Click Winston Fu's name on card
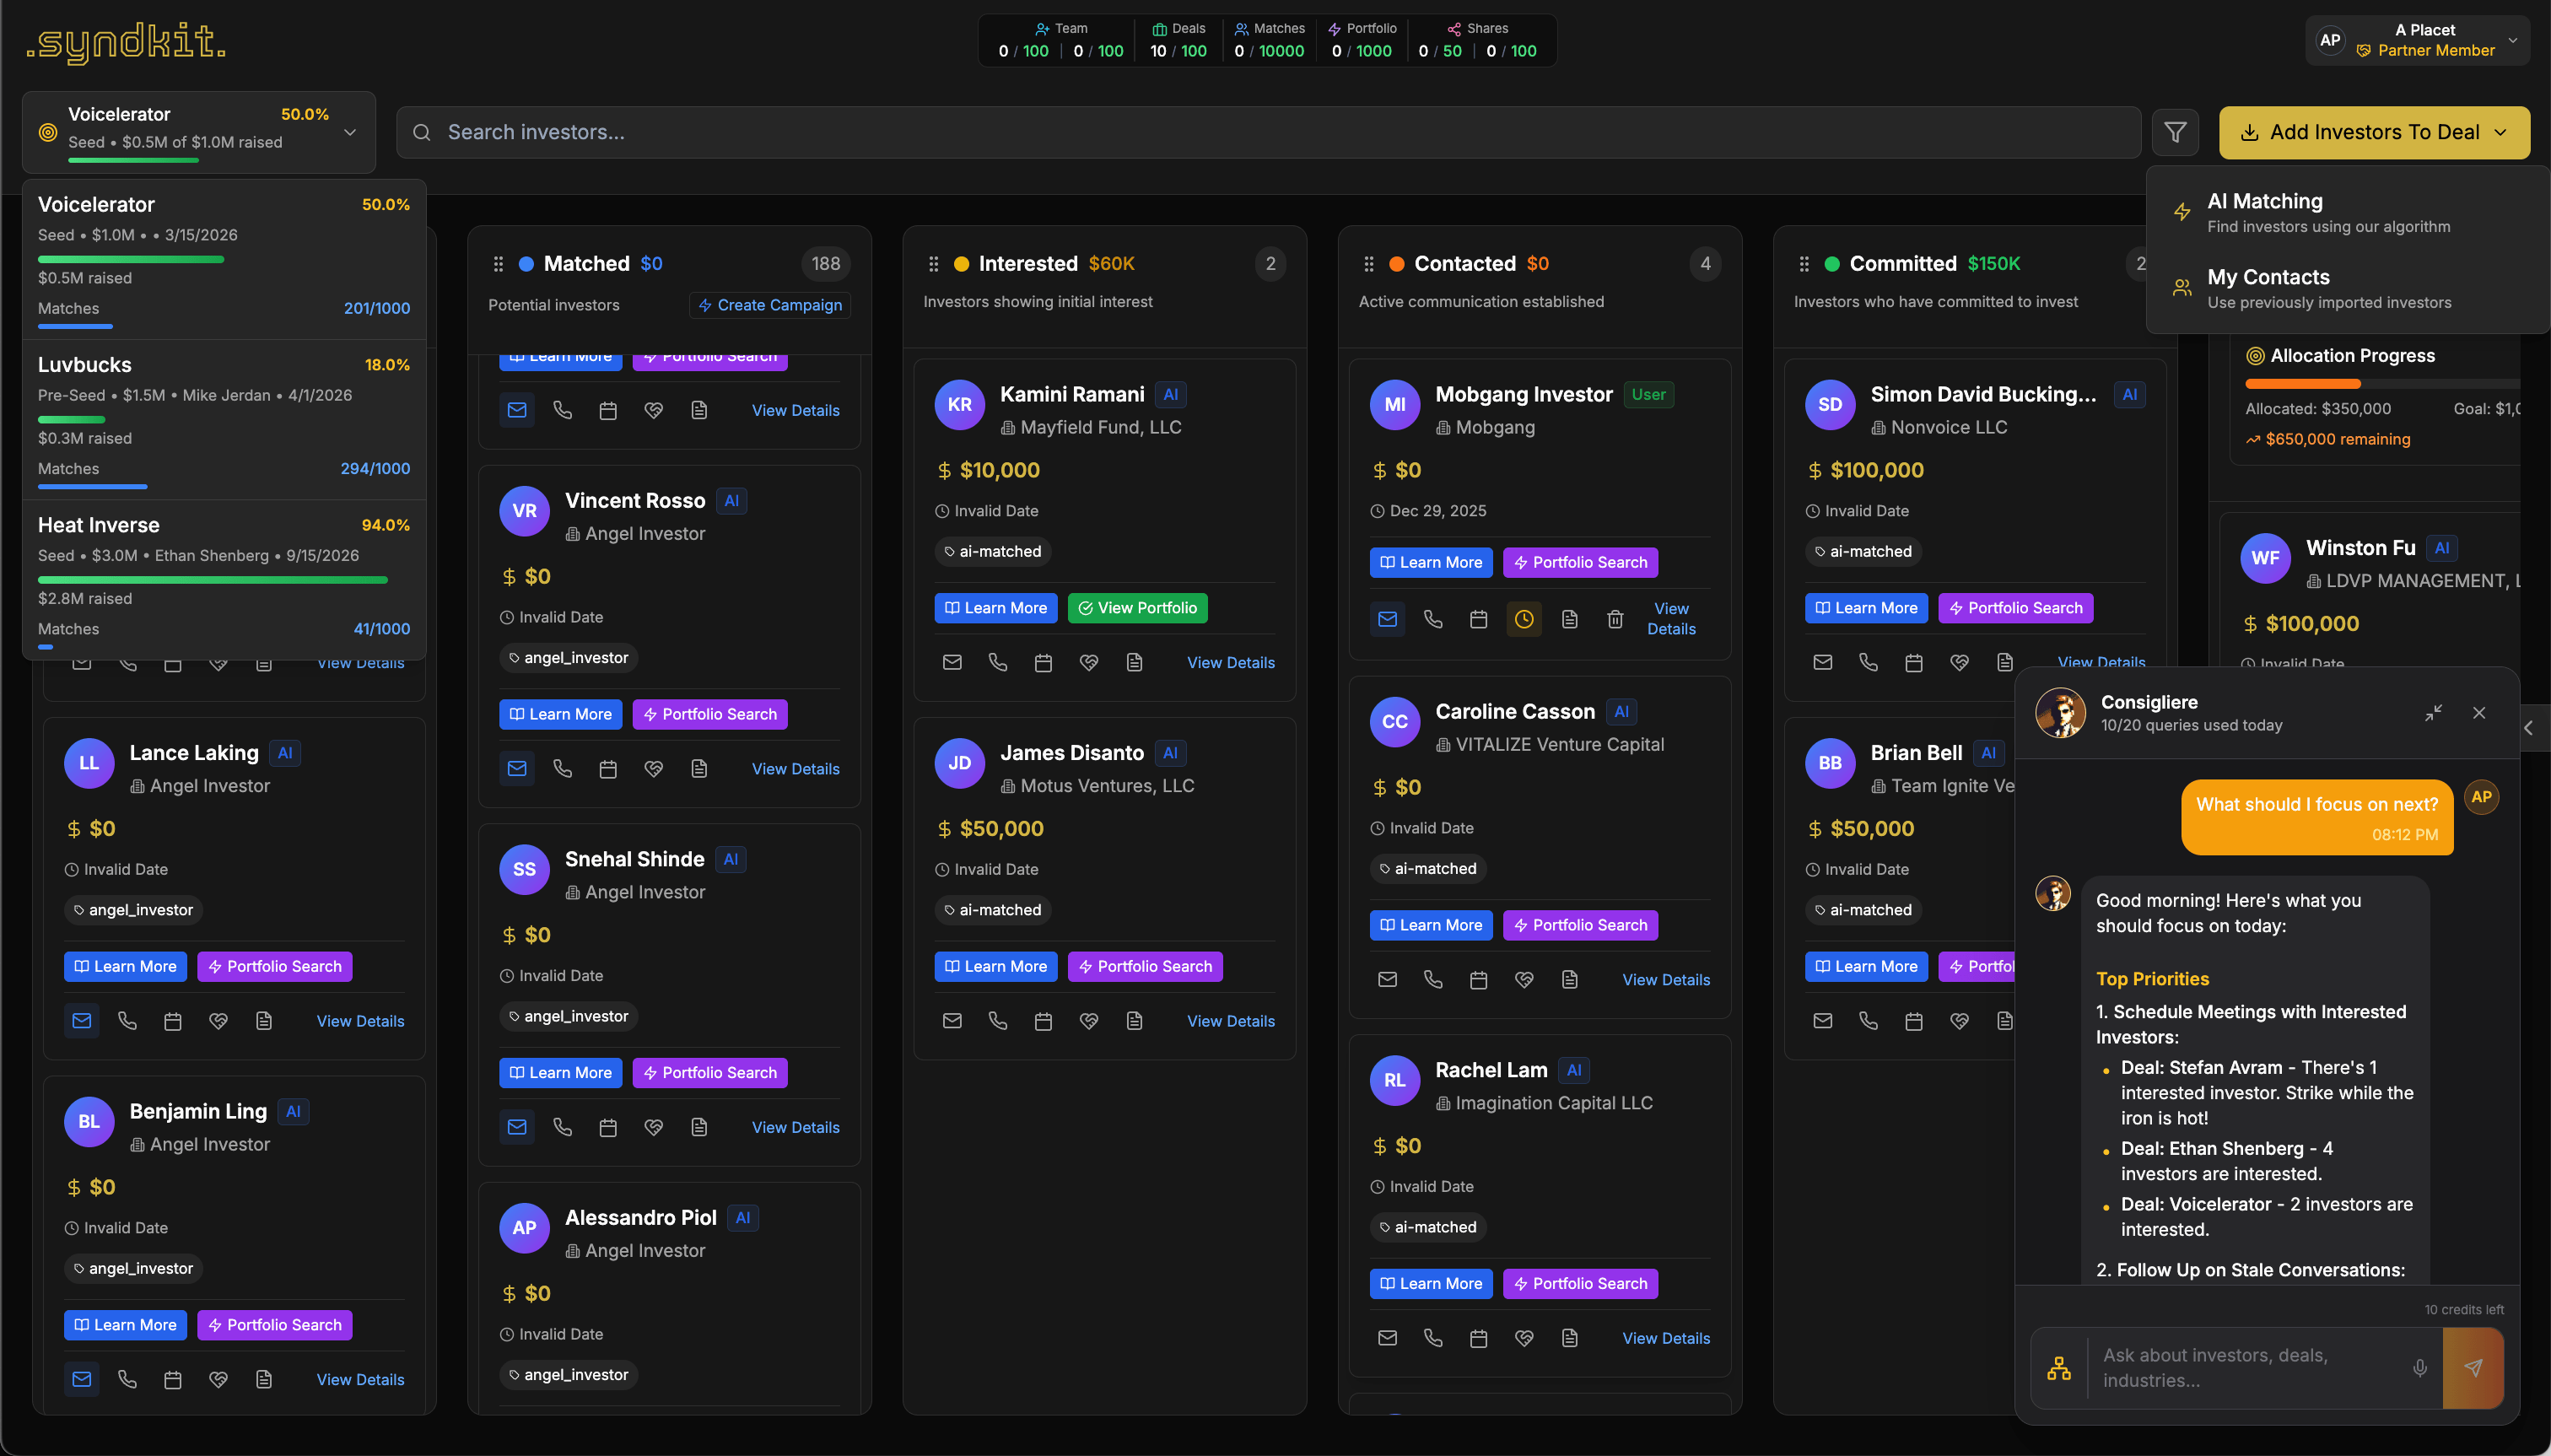The width and height of the screenshot is (2551, 1456). 2360,547
